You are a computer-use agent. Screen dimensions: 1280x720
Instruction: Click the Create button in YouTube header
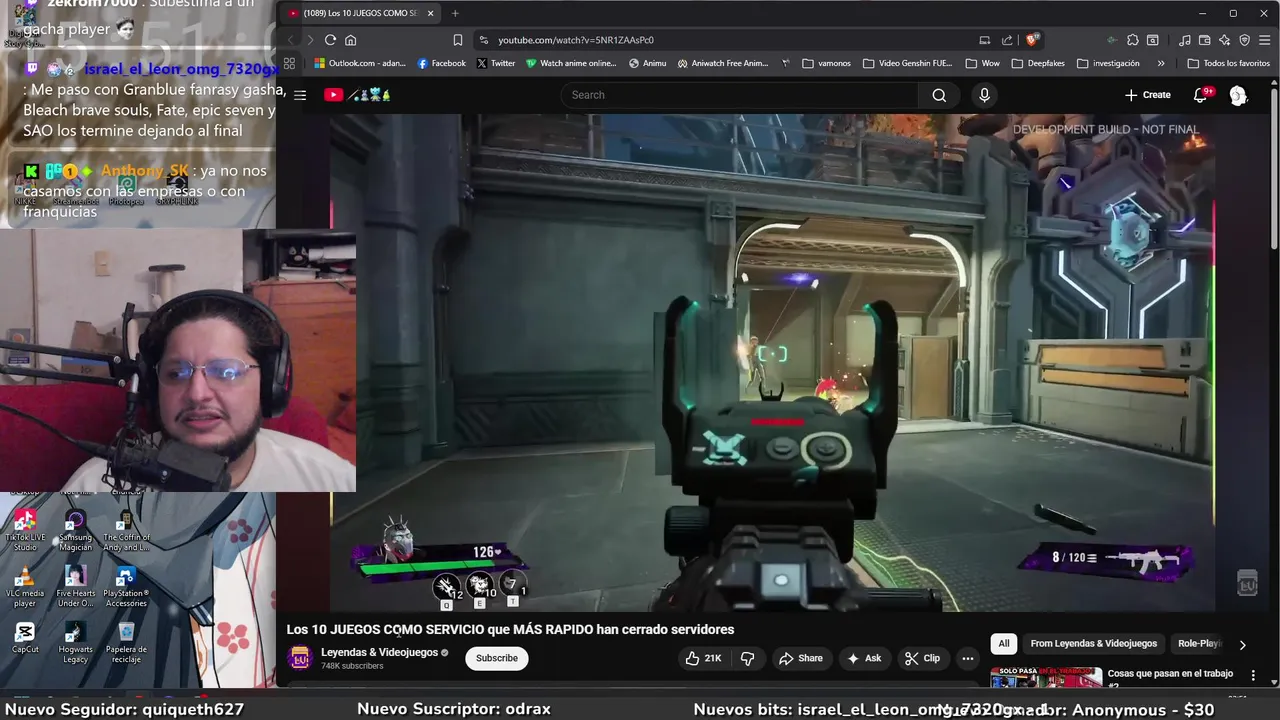click(x=1148, y=95)
